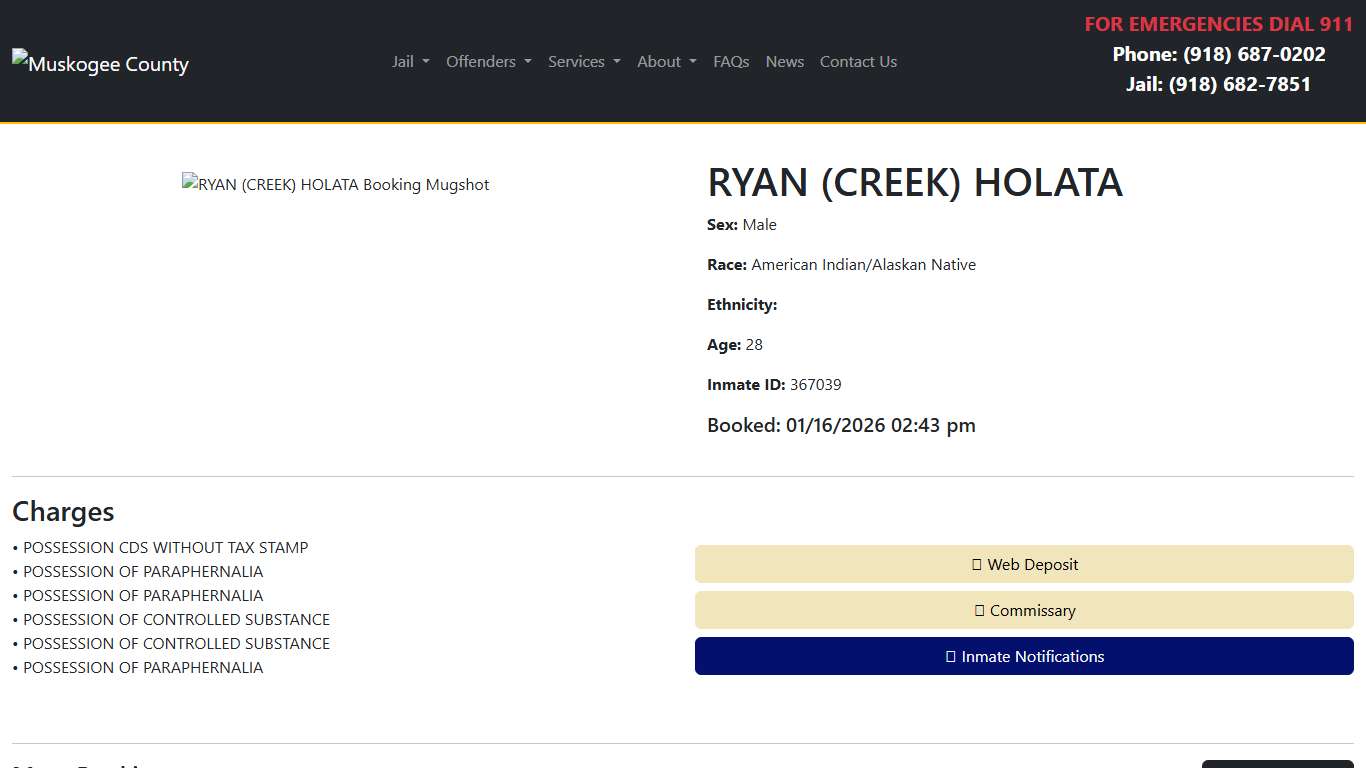Select FAQs in the navigation bar

click(731, 61)
